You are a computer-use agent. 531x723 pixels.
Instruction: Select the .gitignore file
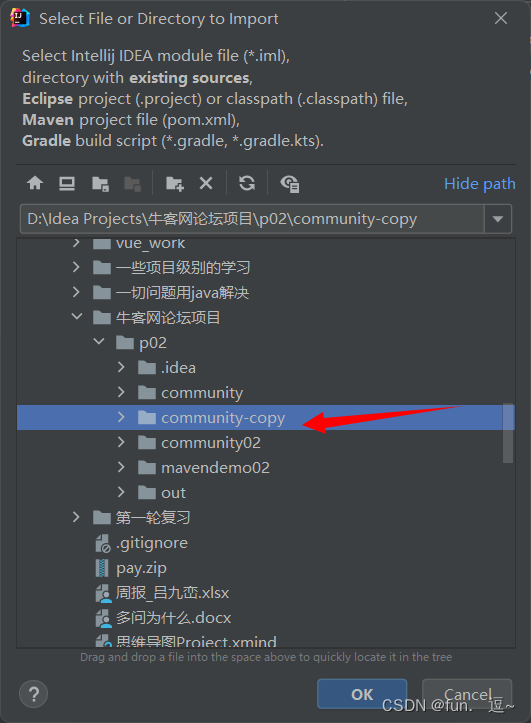tap(266, 543)
